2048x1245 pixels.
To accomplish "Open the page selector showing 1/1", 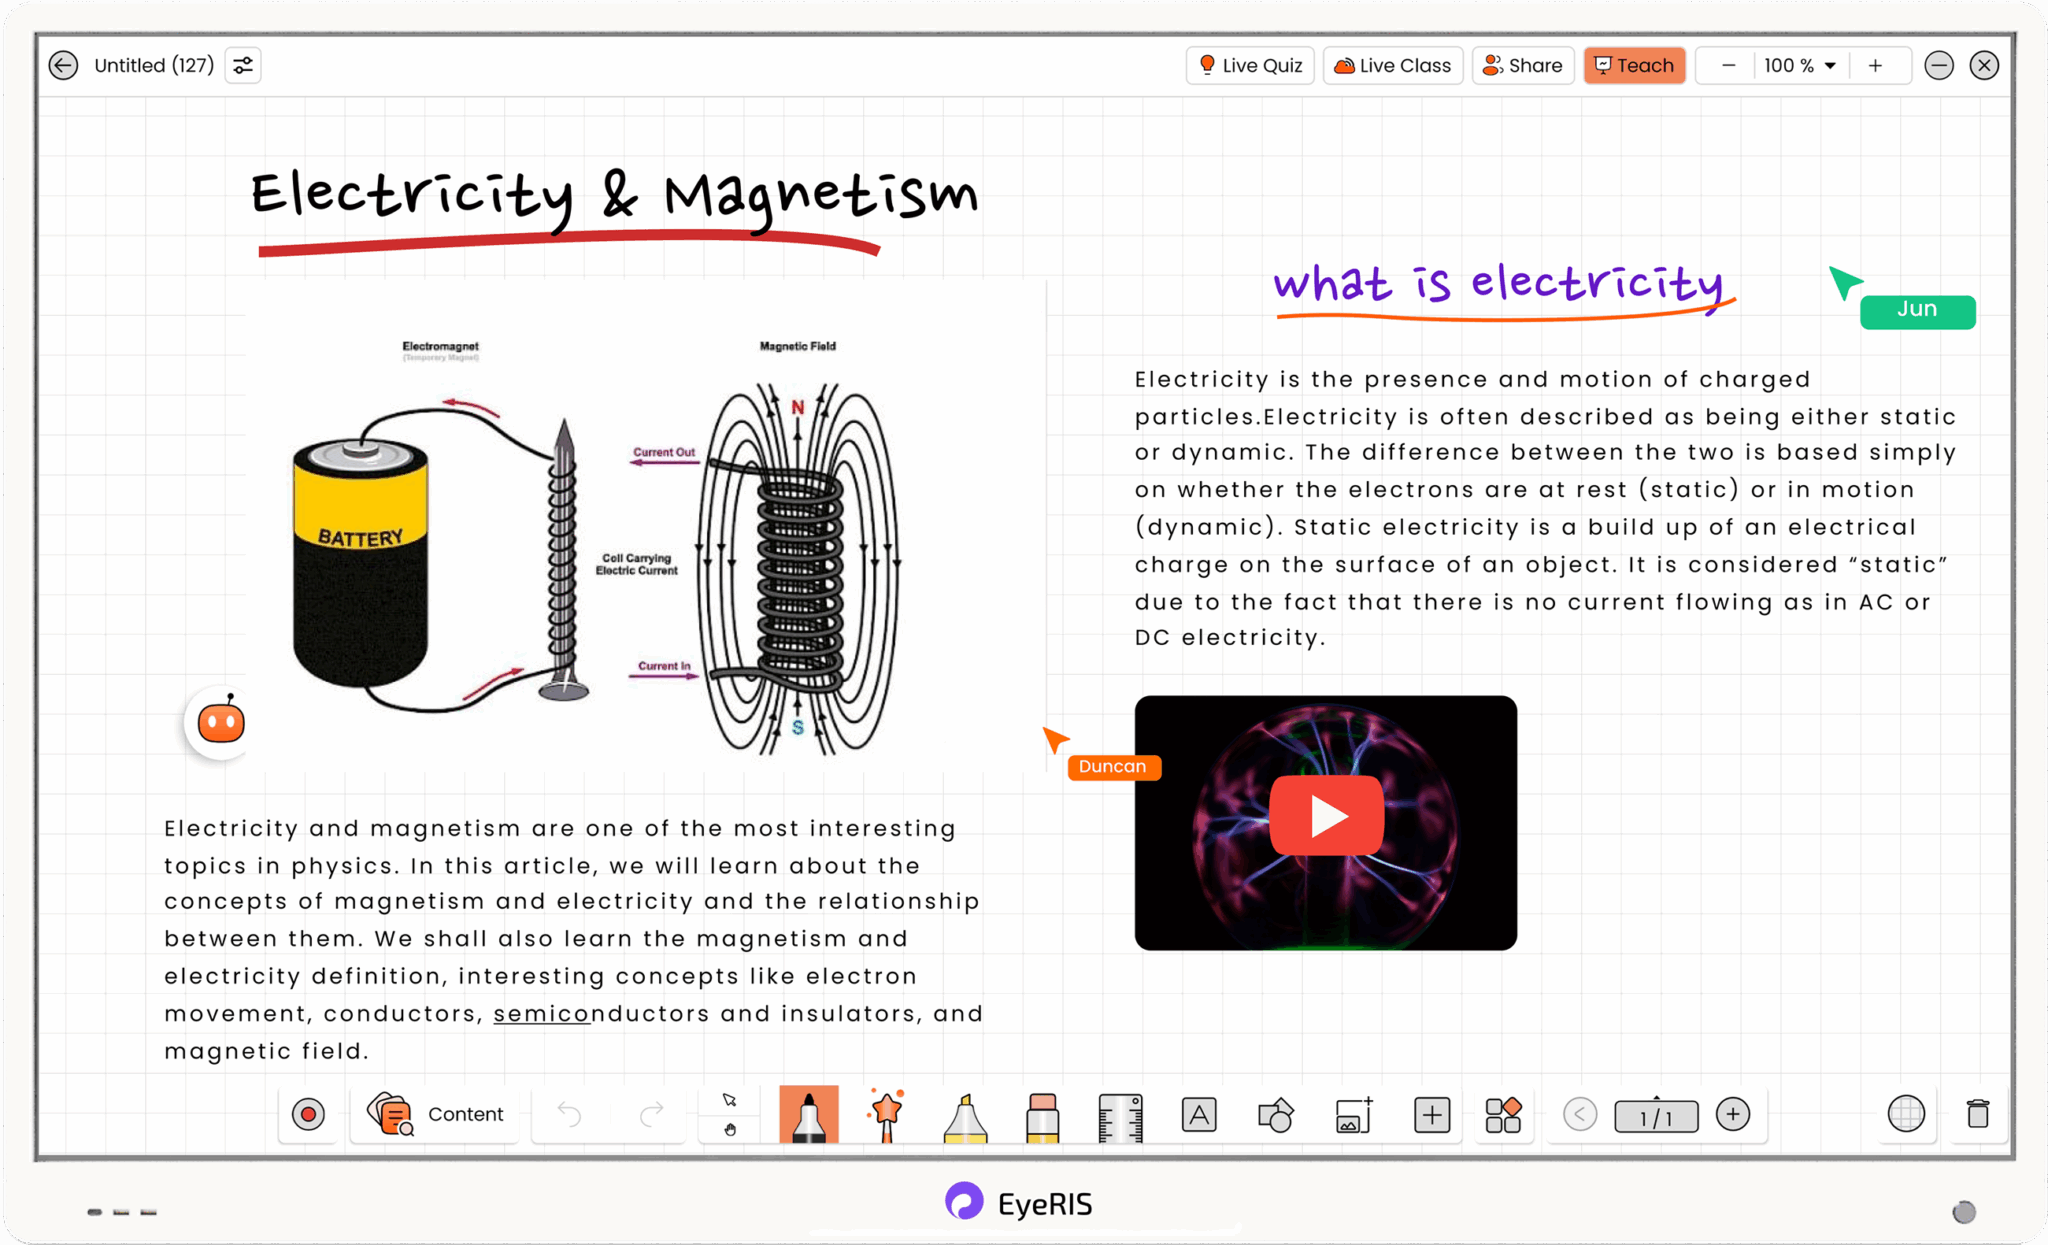I will tap(1655, 1115).
